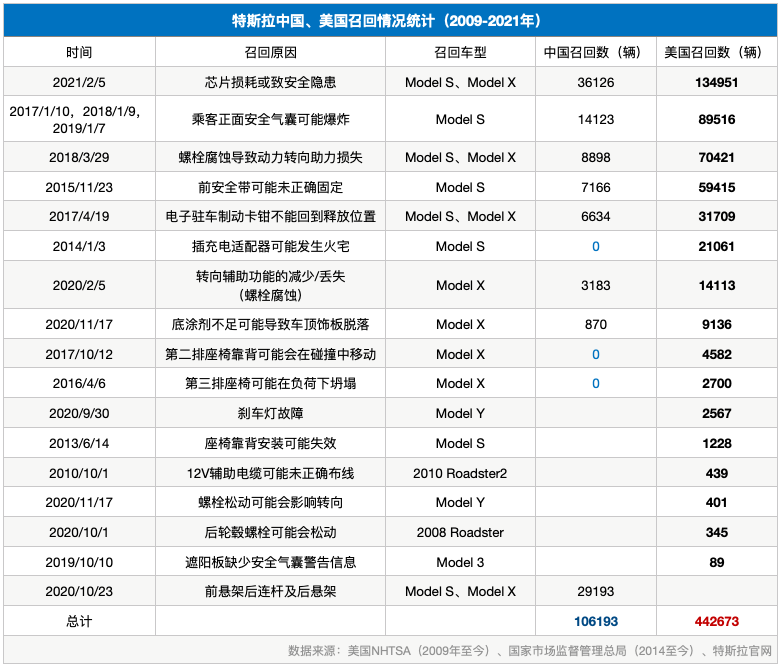Click China recall value 870
The image size is (780, 667).
(x=595, y=324)
